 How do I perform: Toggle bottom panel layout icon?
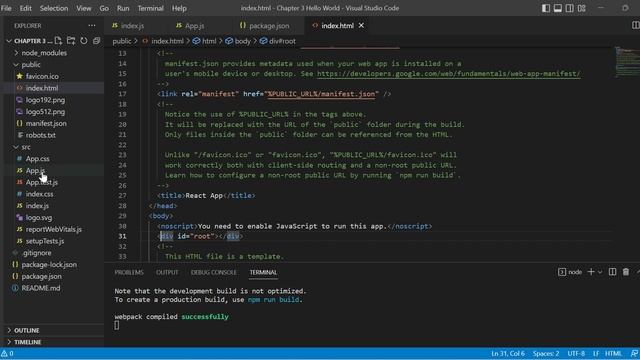(x=558, y=8)
